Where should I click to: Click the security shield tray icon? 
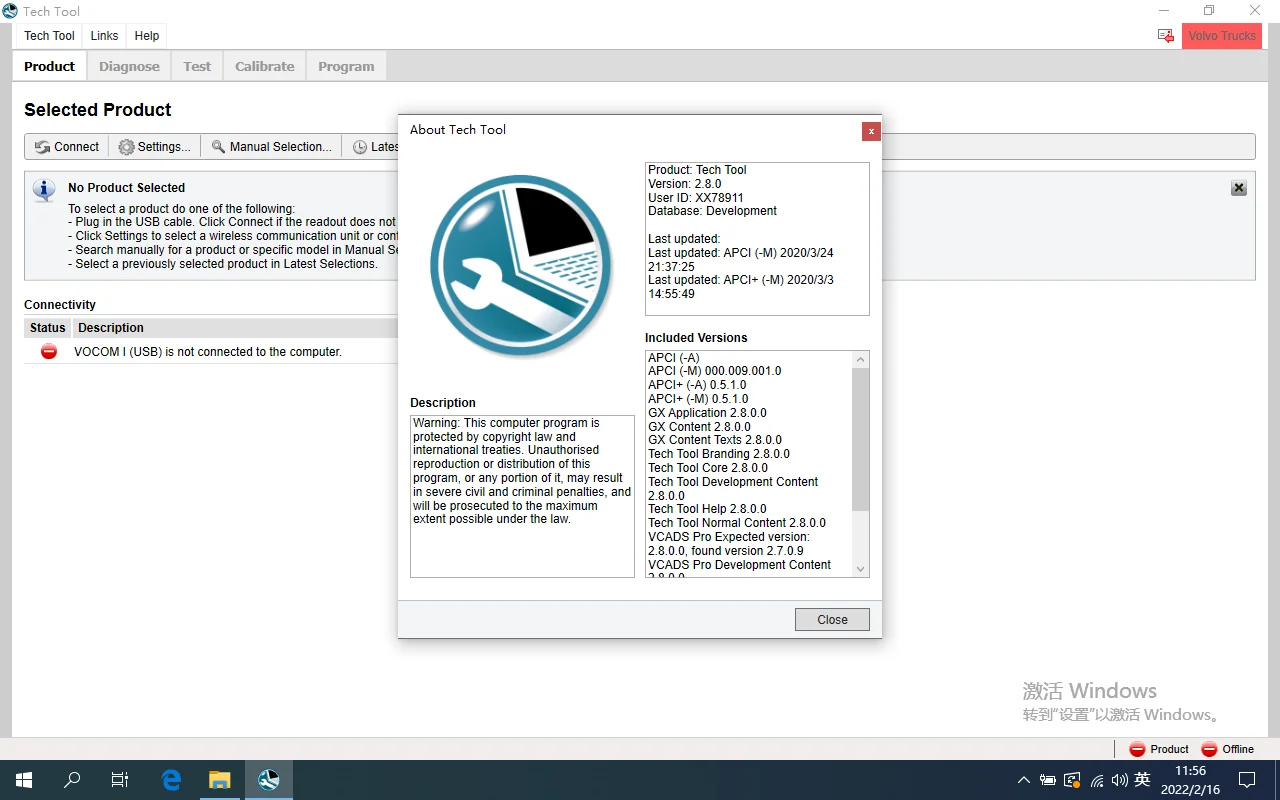(1072, 780)
